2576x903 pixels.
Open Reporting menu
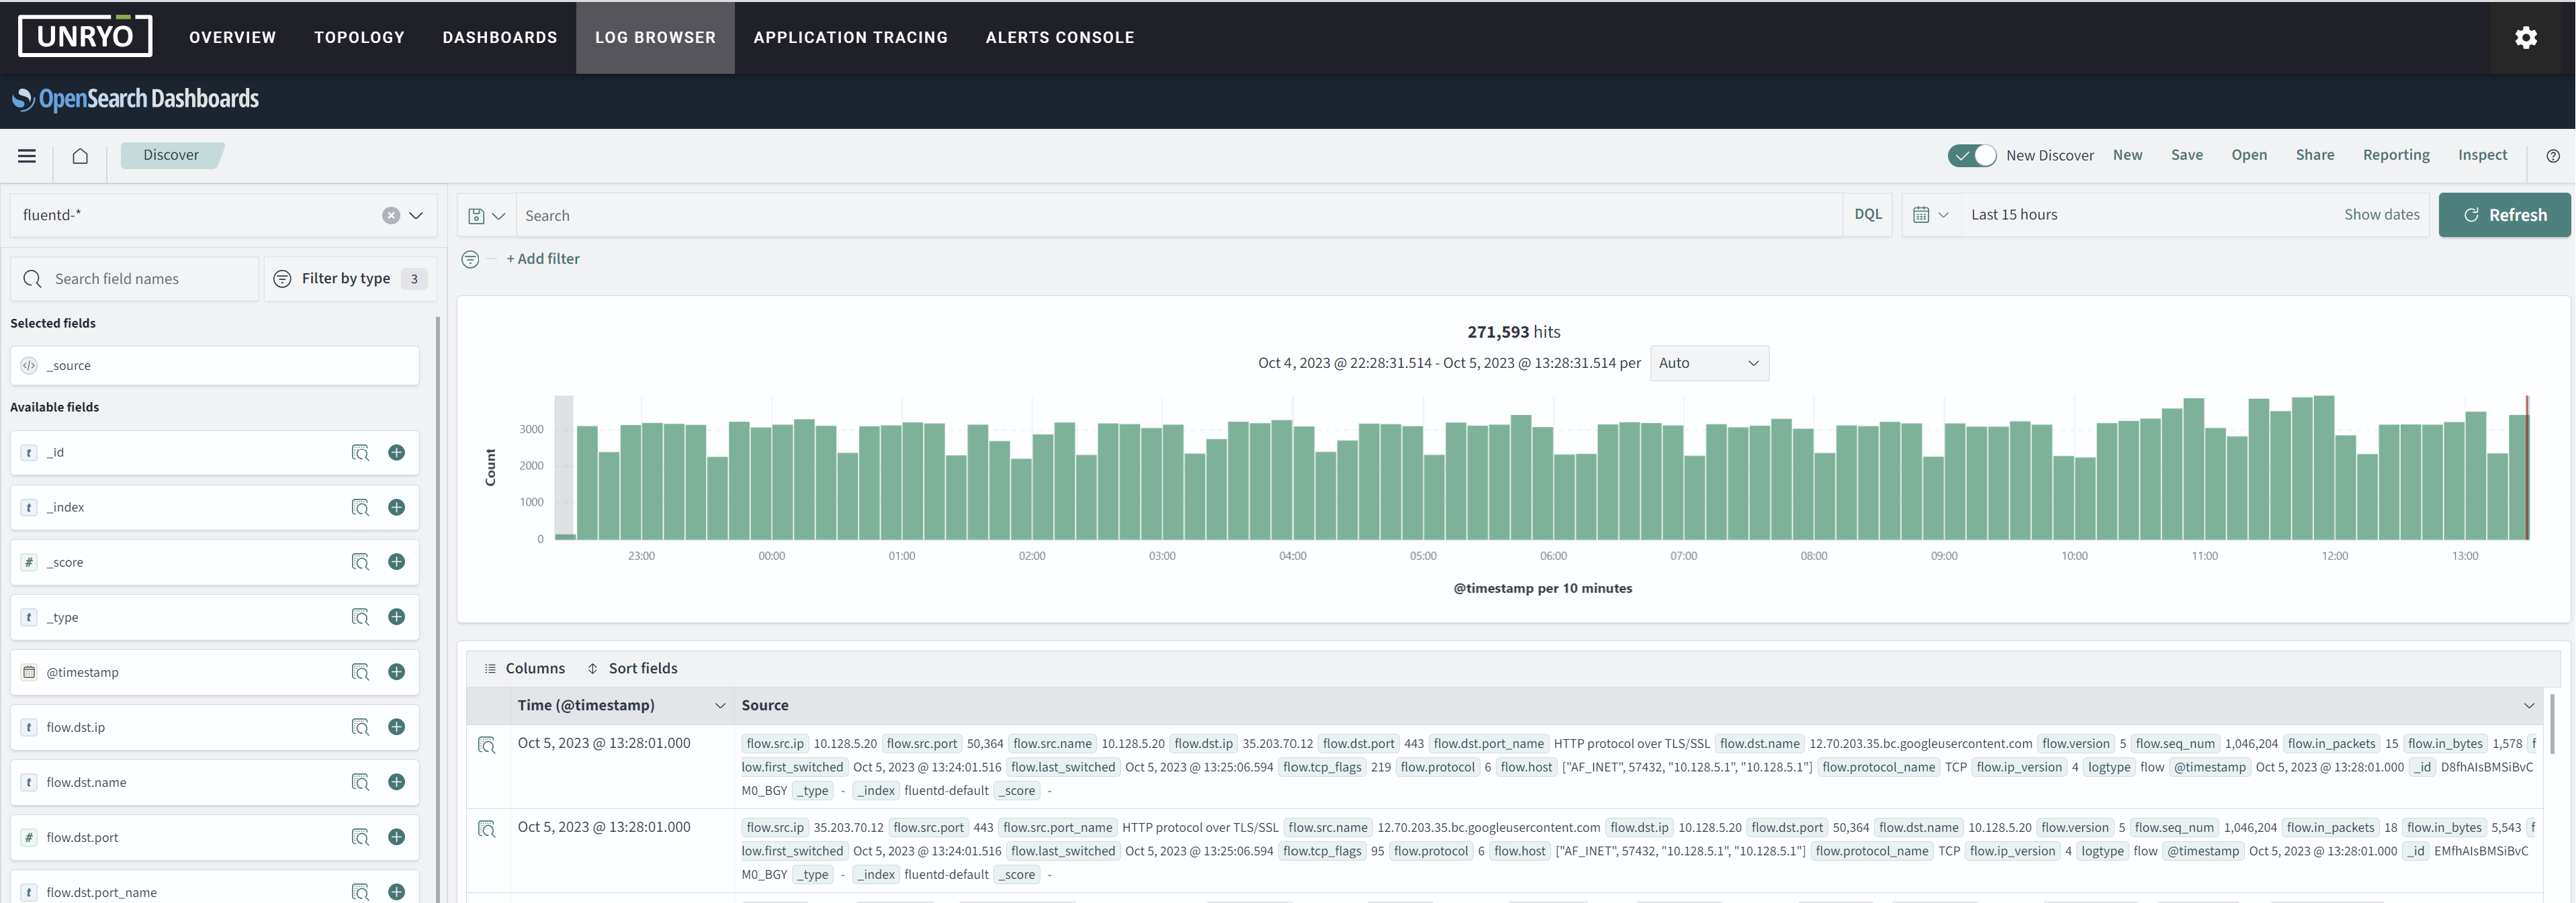pos(2396,155)
